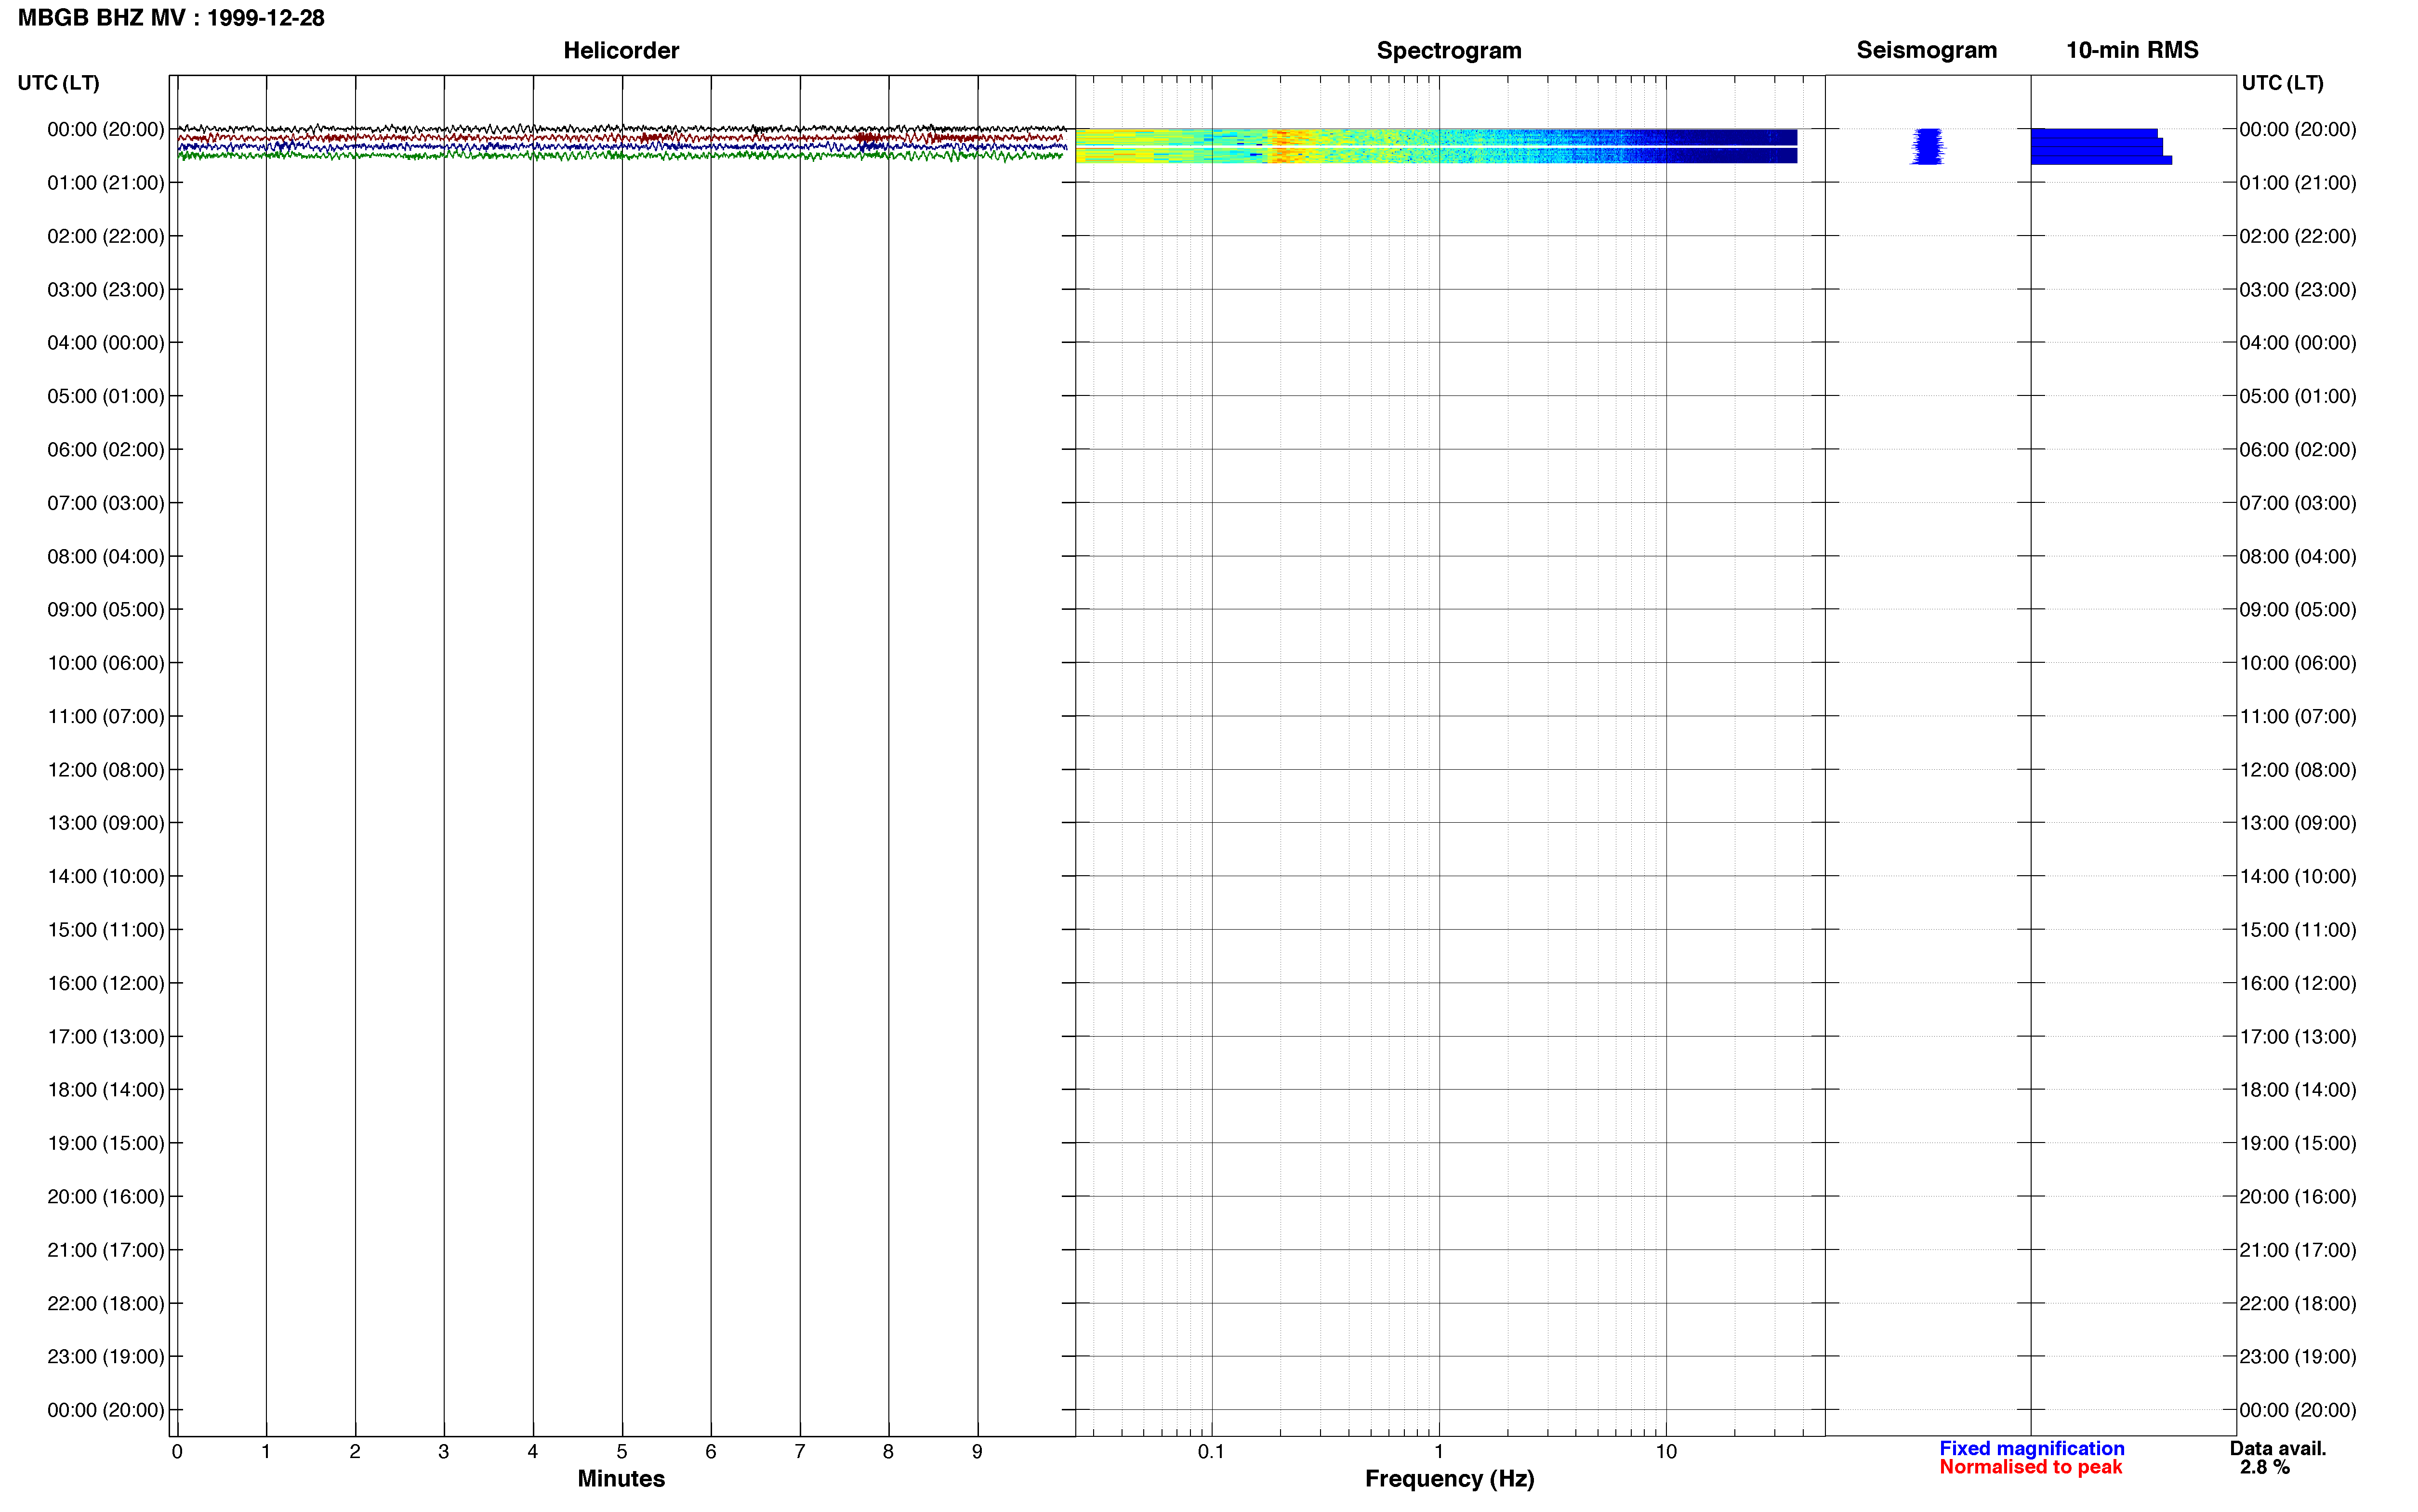The height and width of the screenshot is (1512, 2418).
Task: Click the '10' tick on Frequency axis
Action: tap(1666, 1451)
